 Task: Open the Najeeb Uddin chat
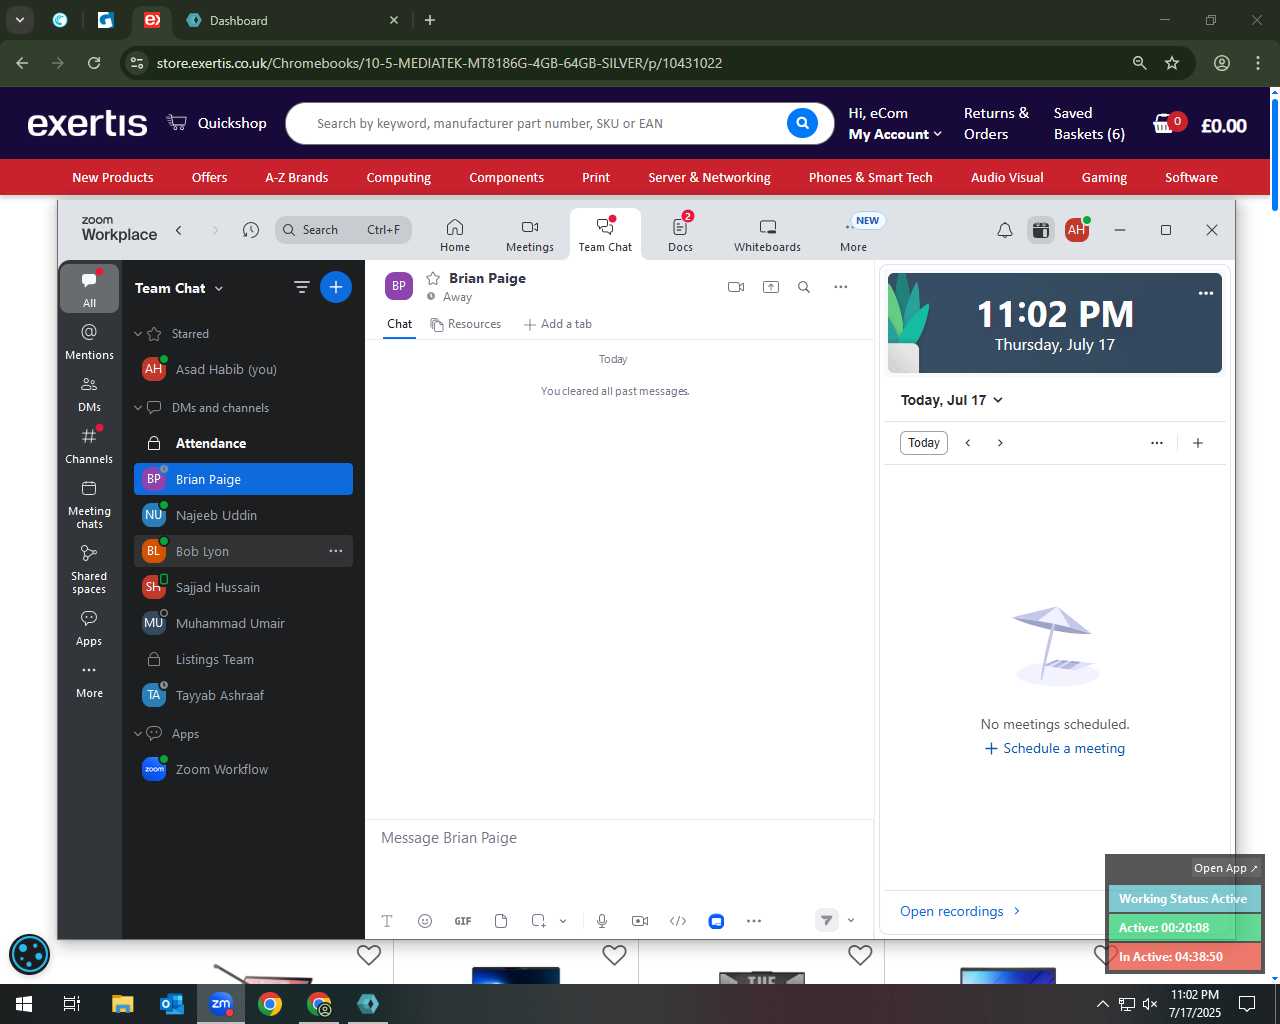[243, 515]
